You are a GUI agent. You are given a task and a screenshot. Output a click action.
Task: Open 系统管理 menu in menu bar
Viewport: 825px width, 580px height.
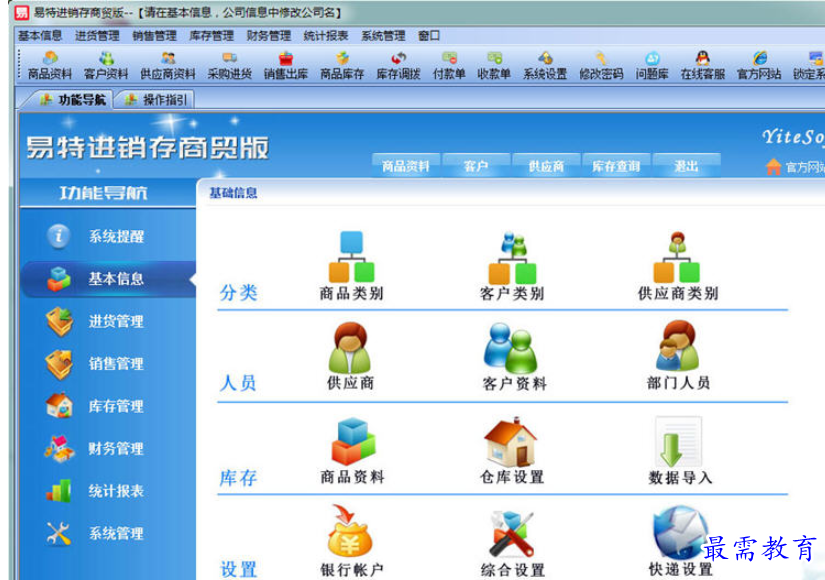[x=383, y=36]
